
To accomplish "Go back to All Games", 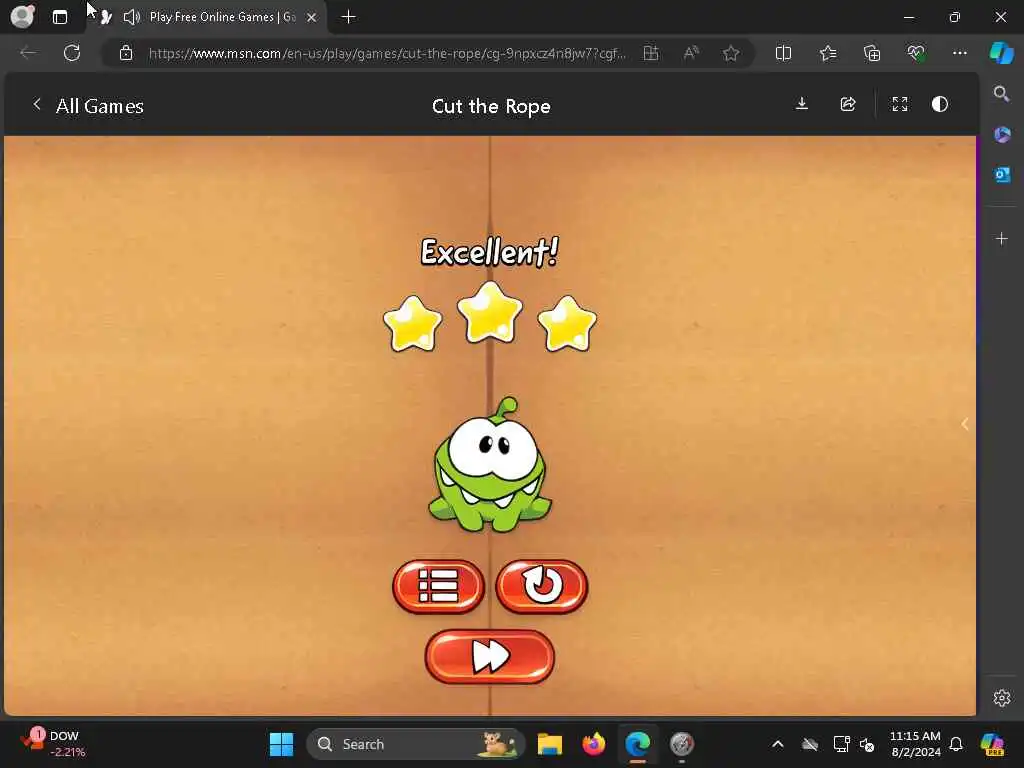I will point(88,106).
